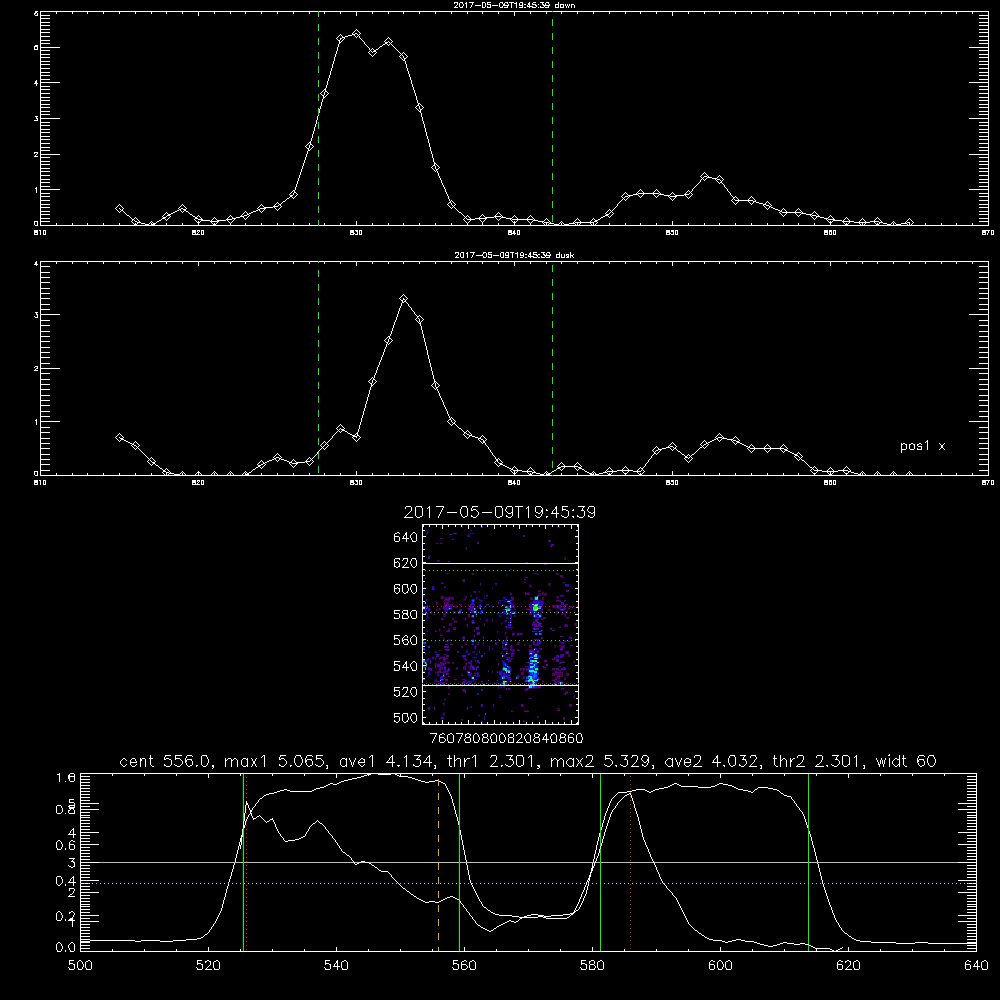The width and height of the screenshot is (1000, 1000).
Task: Click bottom plot x-axis label 580
Action: pos(592,966)
